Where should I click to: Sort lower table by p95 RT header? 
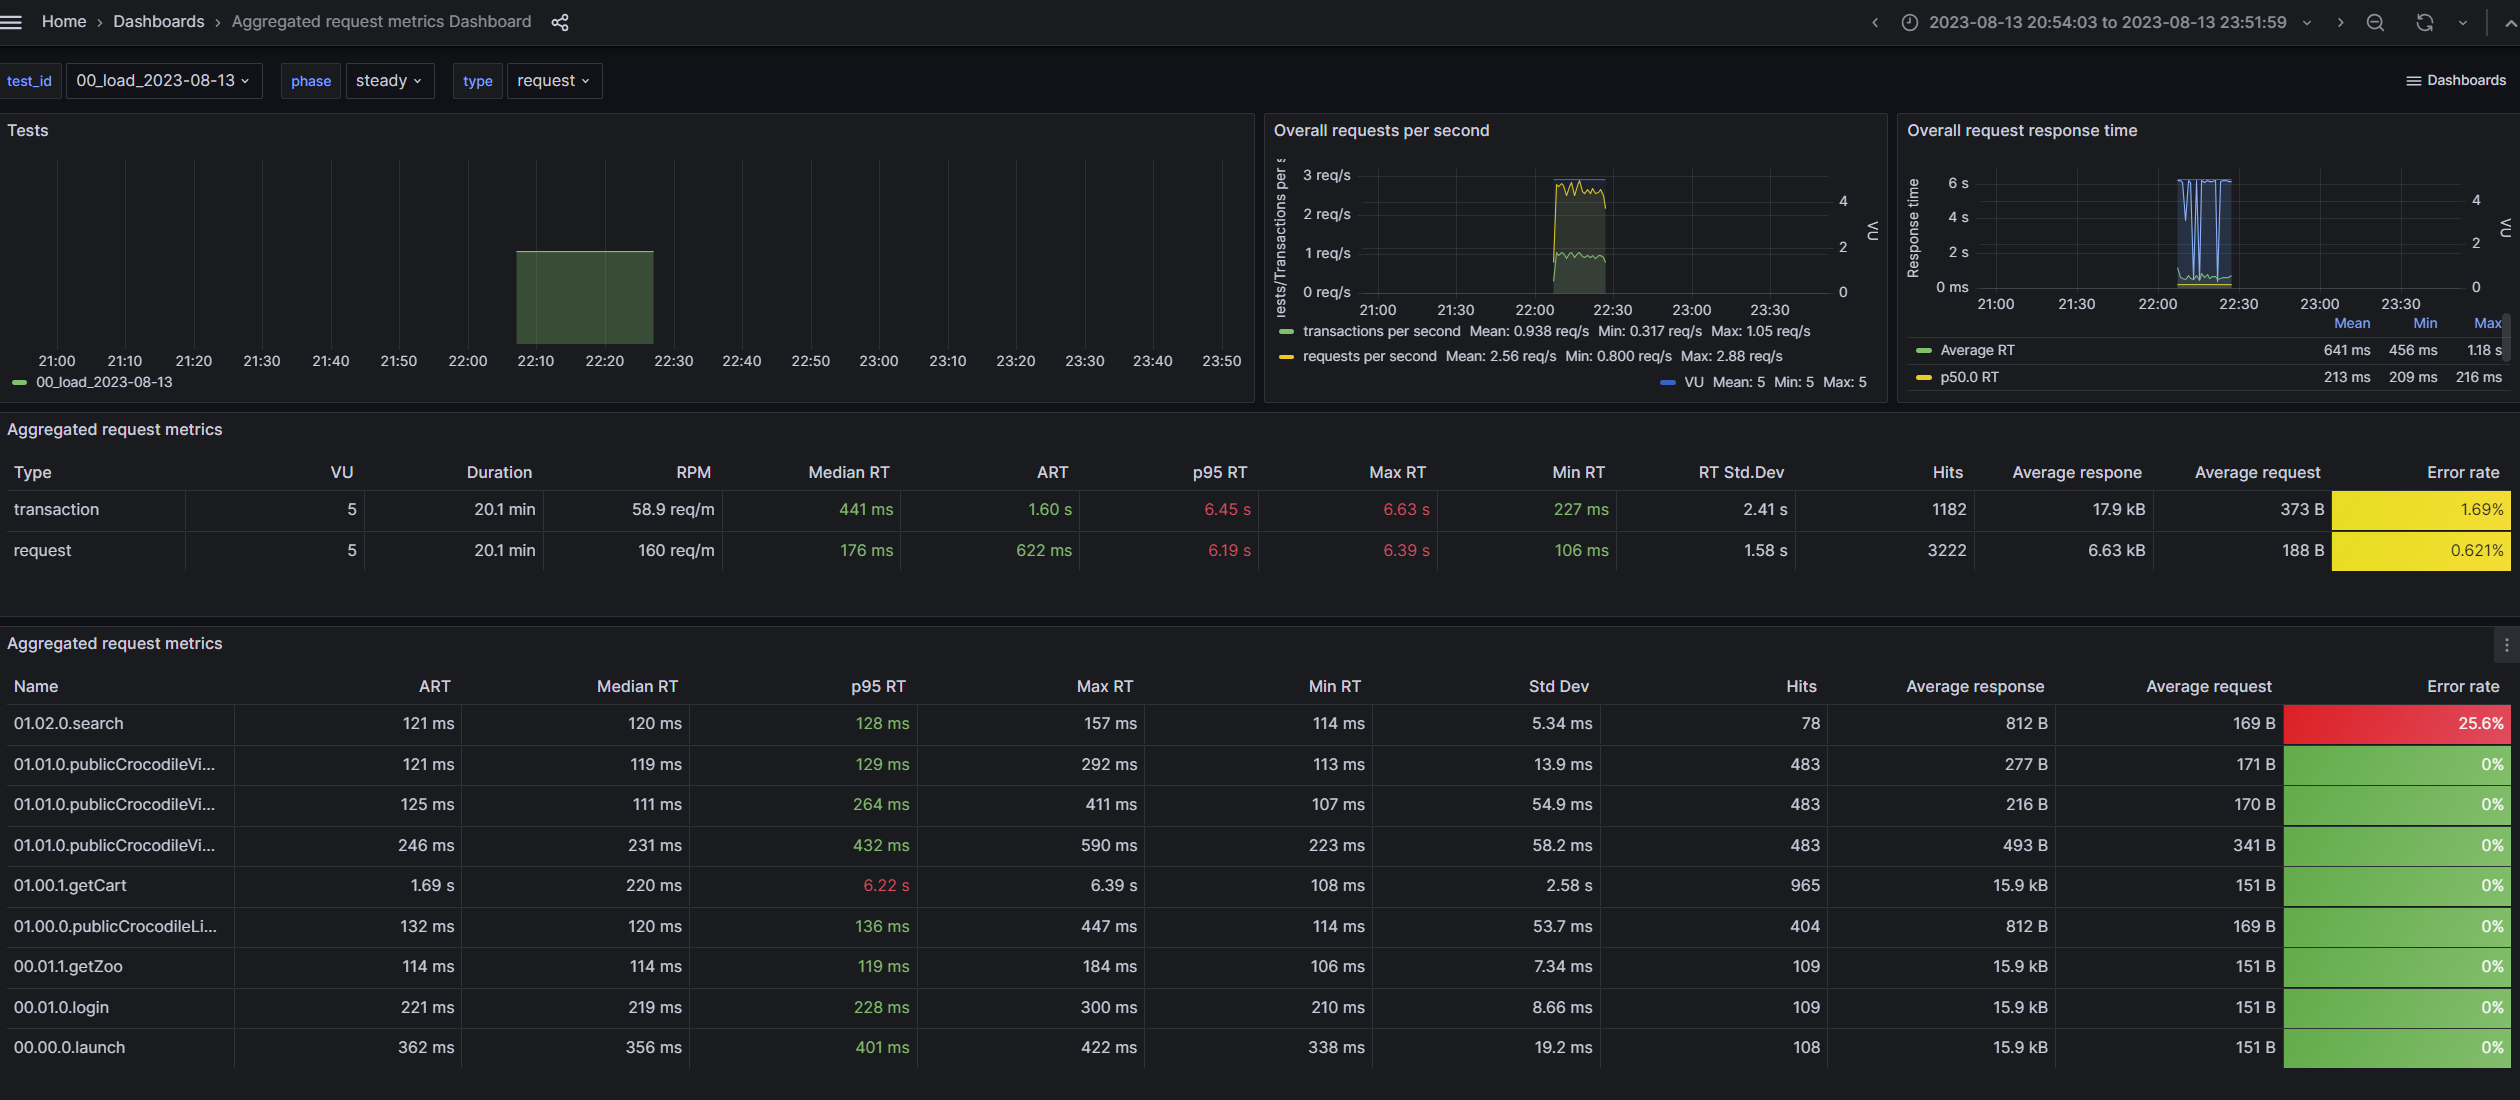coord(878,686)
